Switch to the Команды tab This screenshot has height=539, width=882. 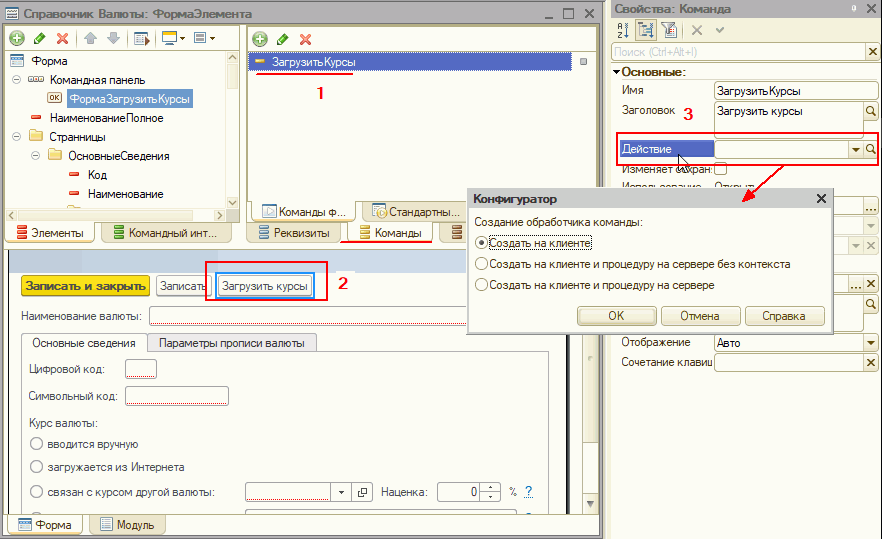pos(390,232)
